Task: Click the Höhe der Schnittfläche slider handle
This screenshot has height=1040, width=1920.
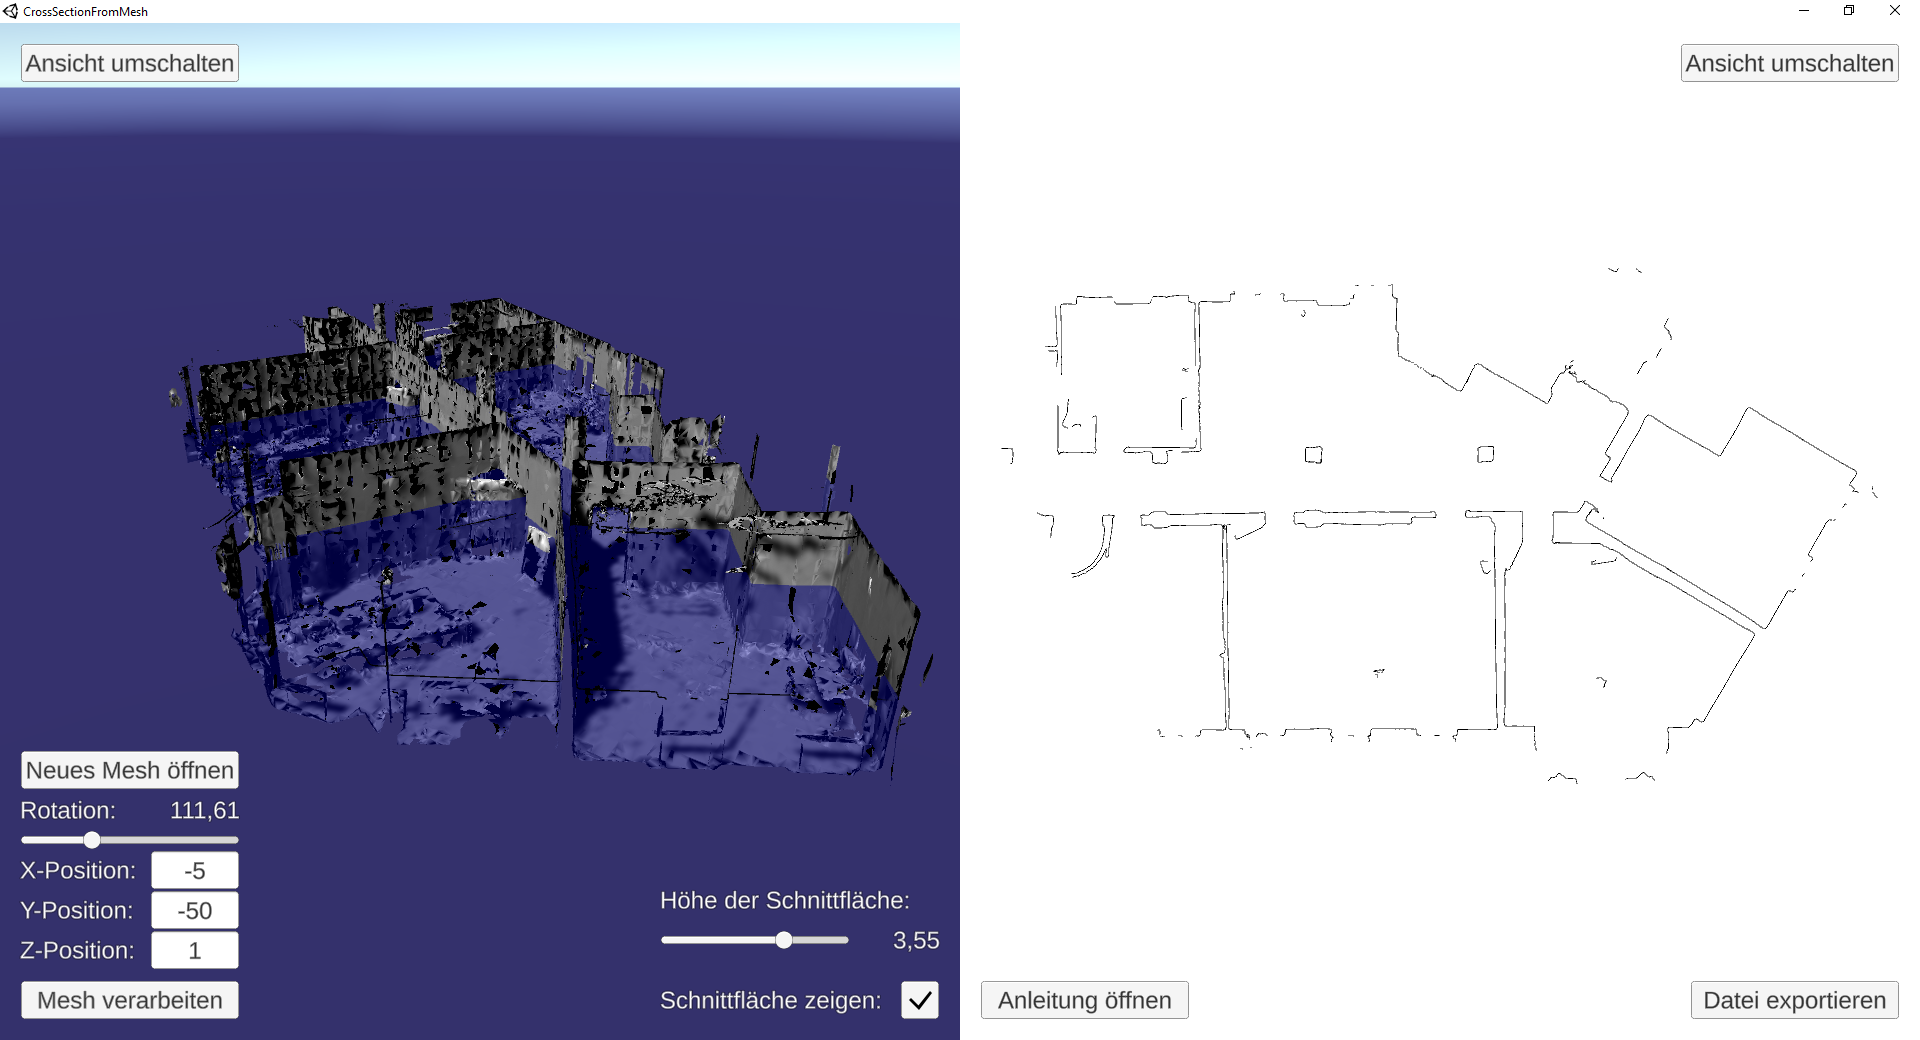Action: click(x=784, y=940)
